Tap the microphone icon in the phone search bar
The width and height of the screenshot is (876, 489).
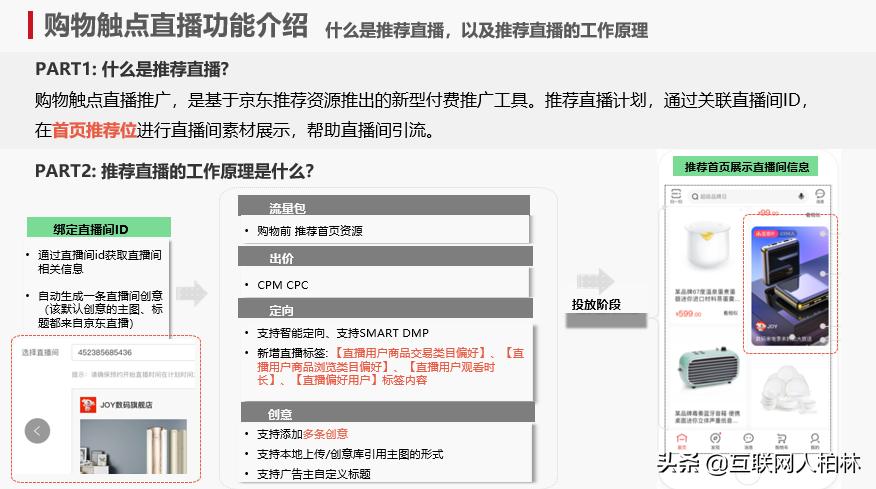[801, 196]
